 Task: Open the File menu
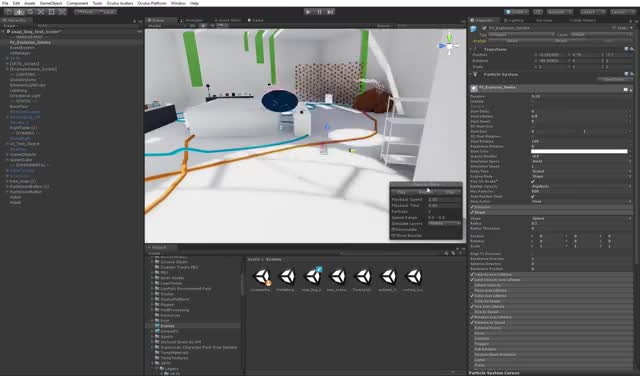pyautogui.click(x=5, y=3)
